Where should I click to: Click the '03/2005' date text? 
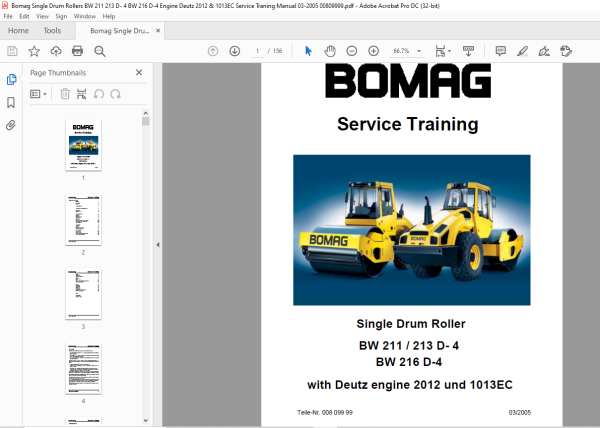(x=520, y=412)
